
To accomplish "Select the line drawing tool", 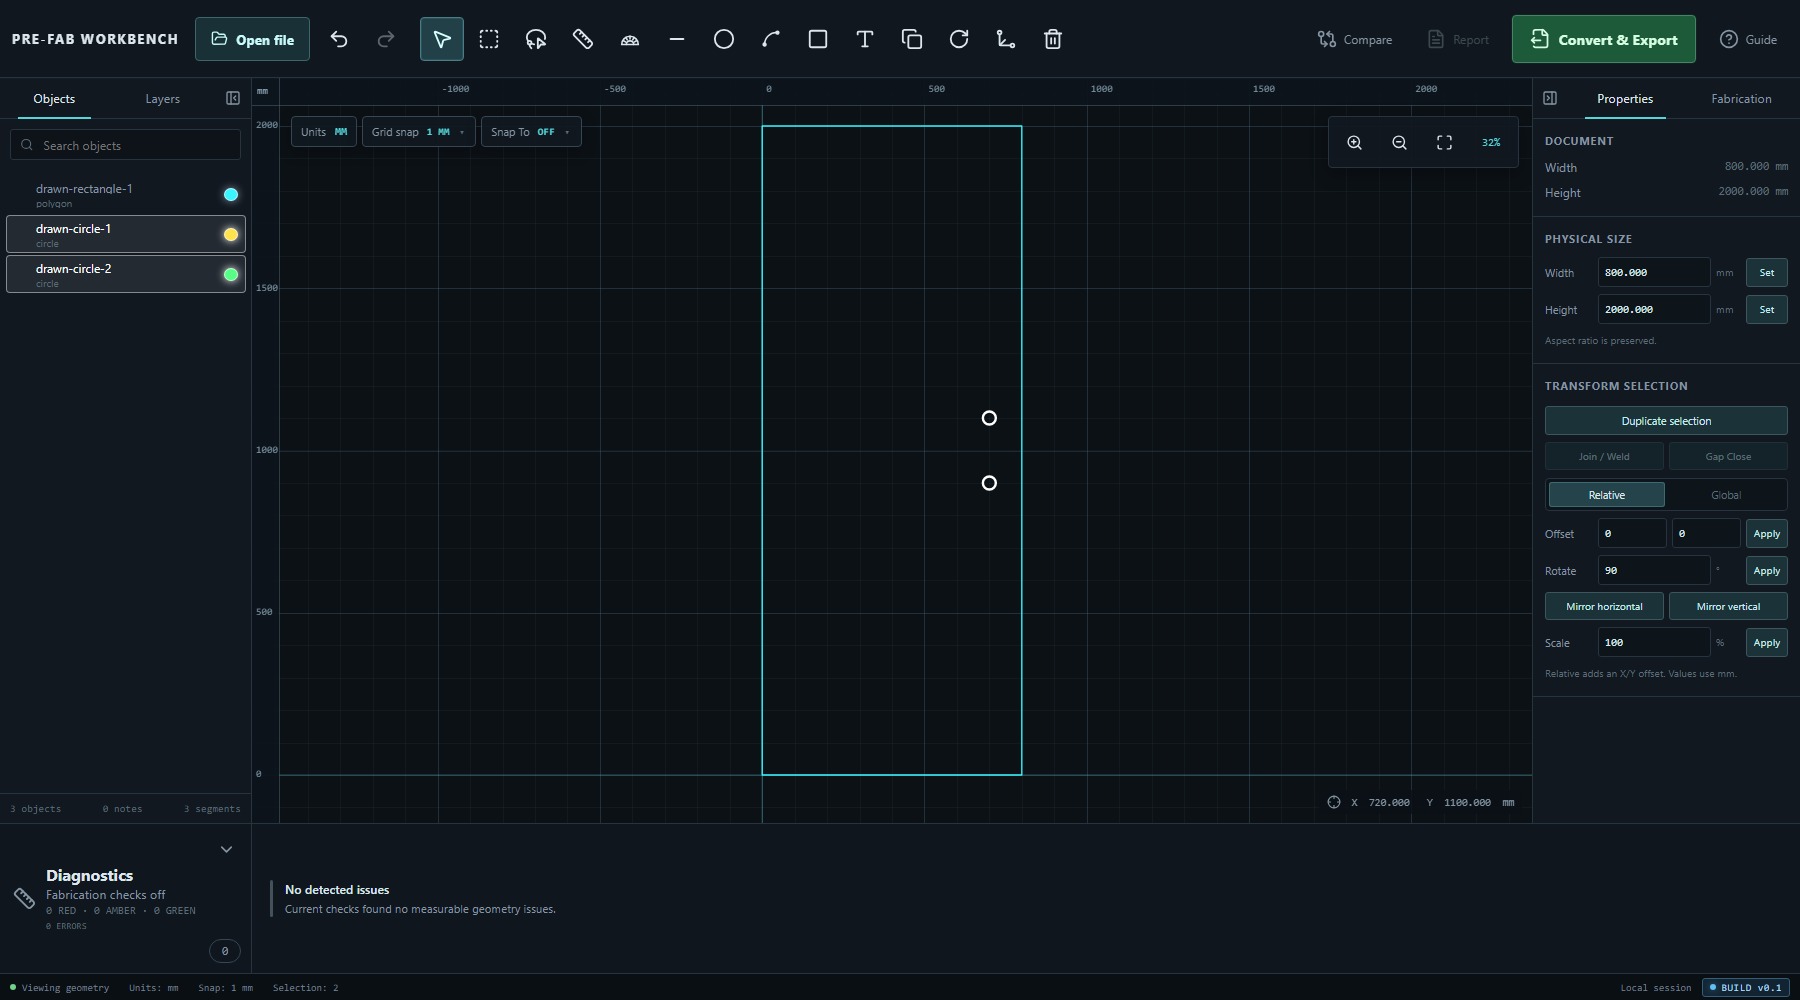I will 677,39.
